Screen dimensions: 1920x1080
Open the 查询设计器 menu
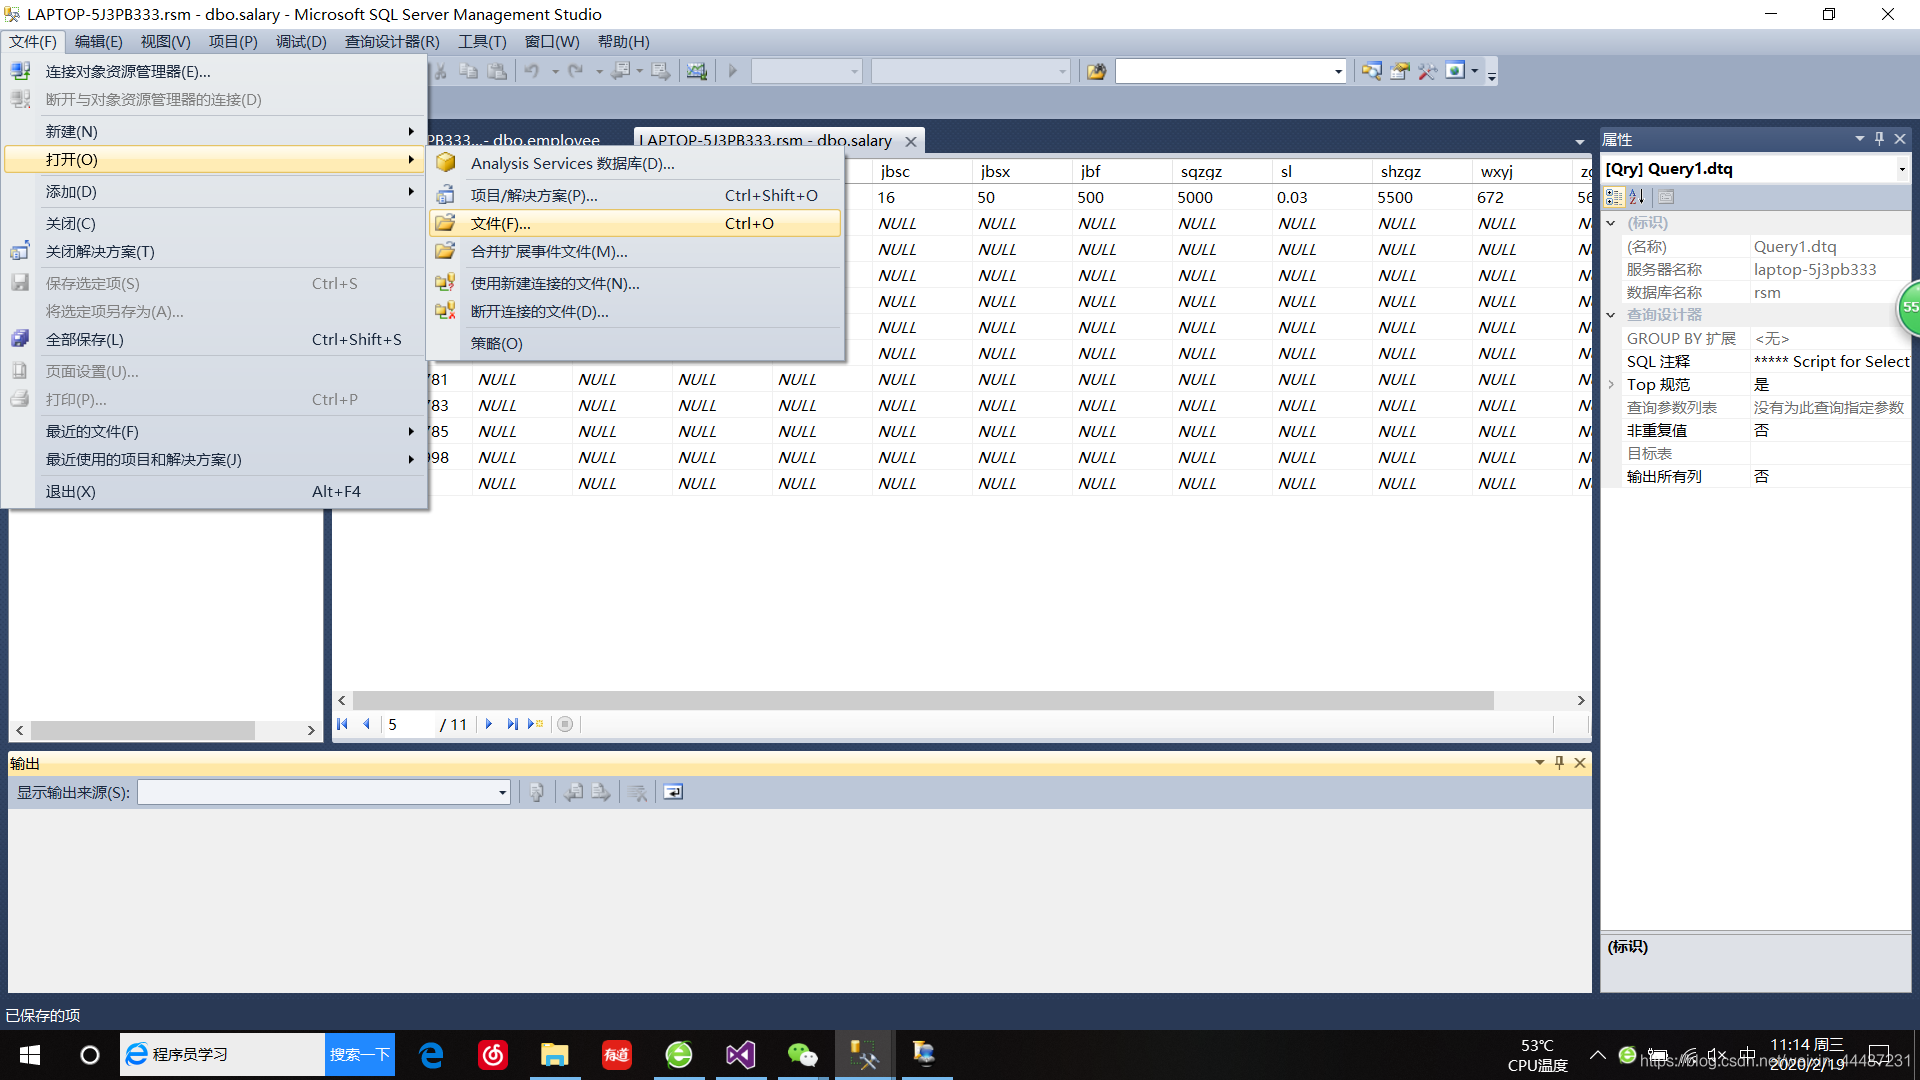pyautogui.click(x=391, y=41)
